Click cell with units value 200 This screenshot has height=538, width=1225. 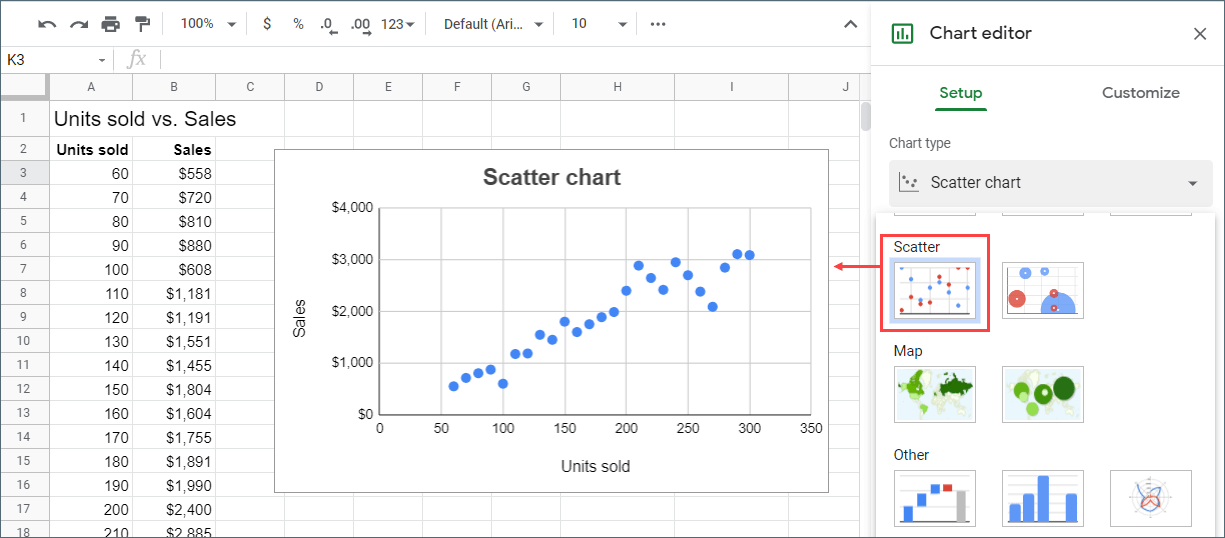(91, 509)
